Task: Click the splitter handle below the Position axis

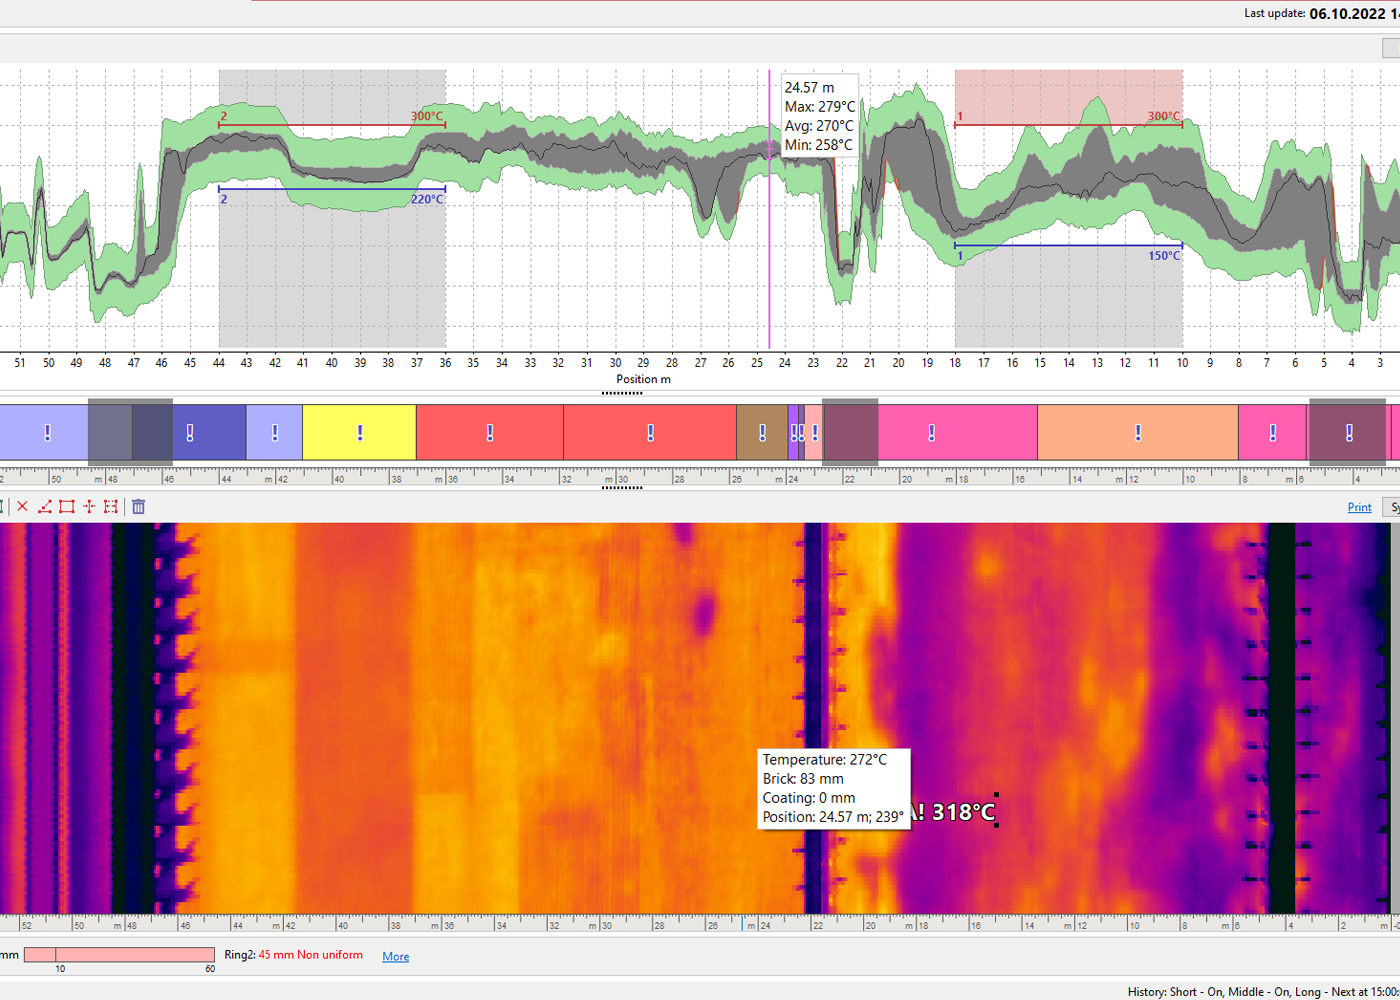Action: pyautogui.click(x=622, y=393)
